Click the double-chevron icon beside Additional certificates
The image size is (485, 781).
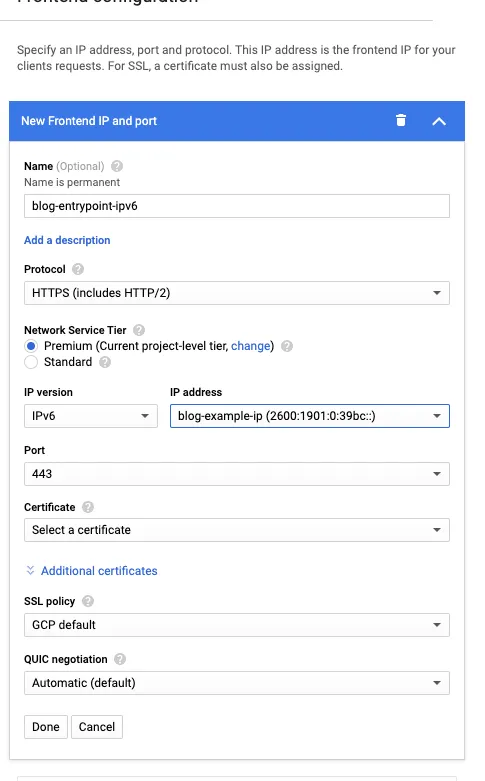point(30,570)
